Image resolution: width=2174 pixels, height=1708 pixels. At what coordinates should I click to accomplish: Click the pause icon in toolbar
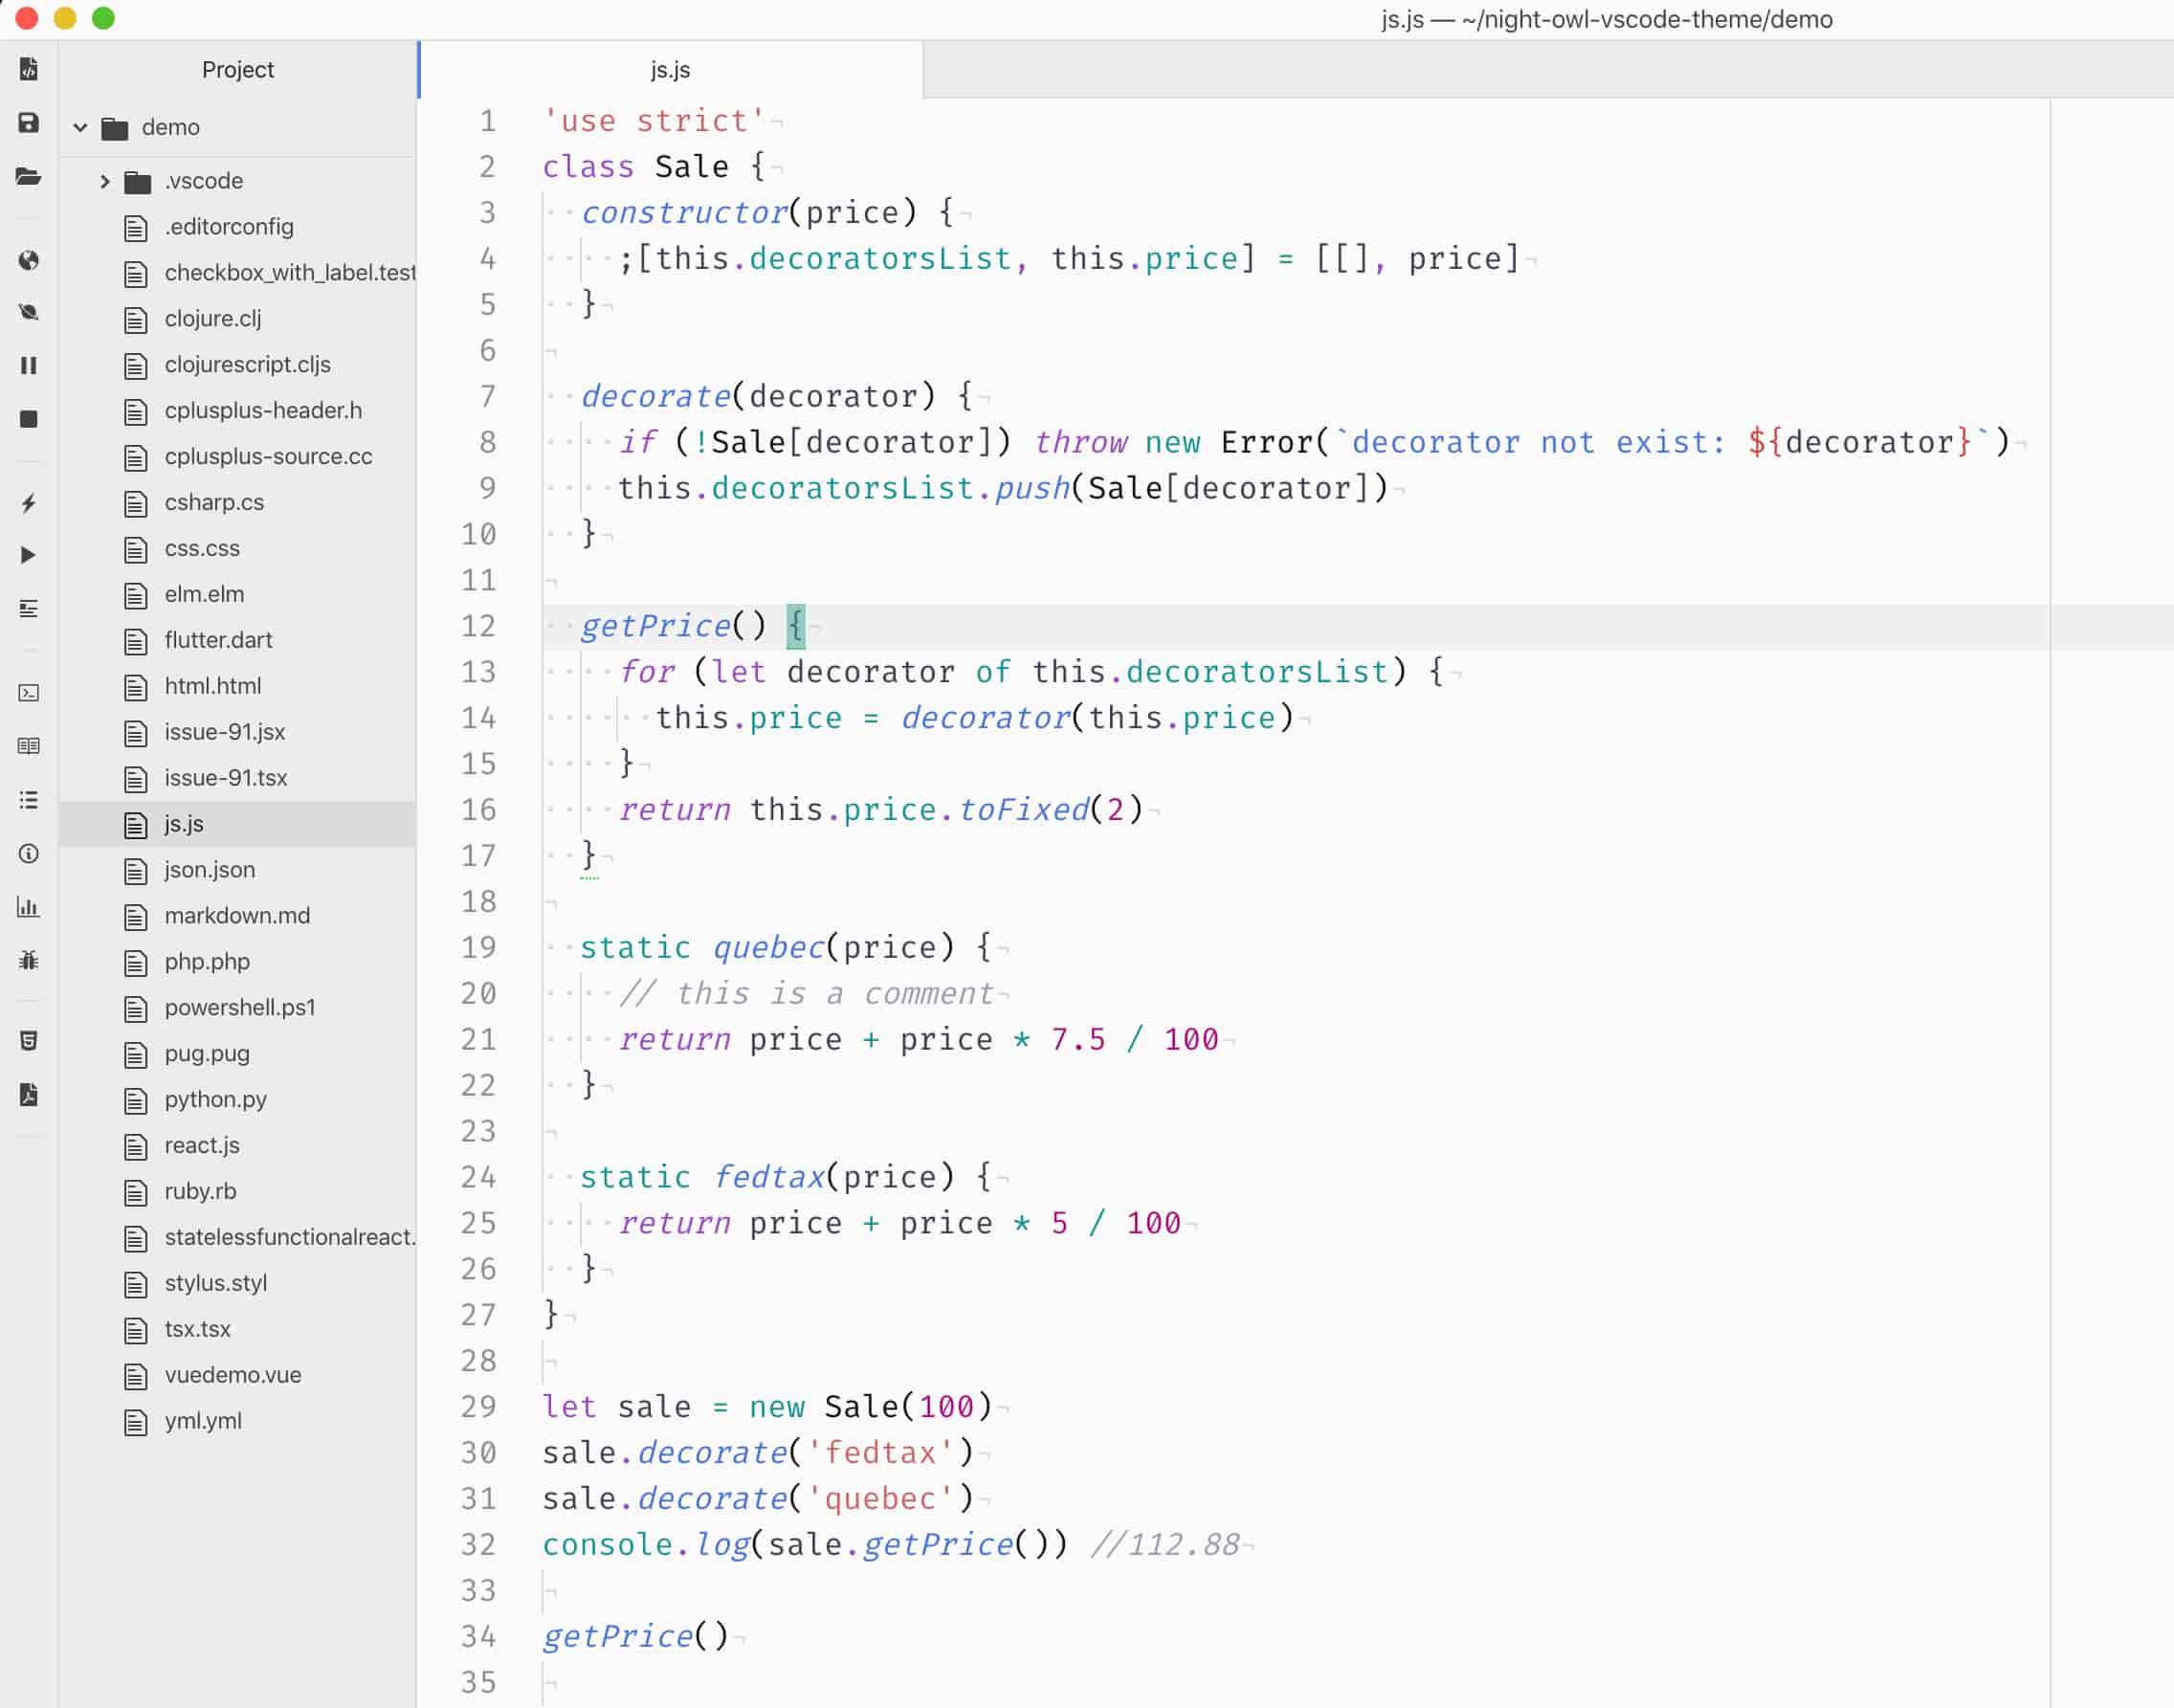pyautogui.click(x=28, y=366)
